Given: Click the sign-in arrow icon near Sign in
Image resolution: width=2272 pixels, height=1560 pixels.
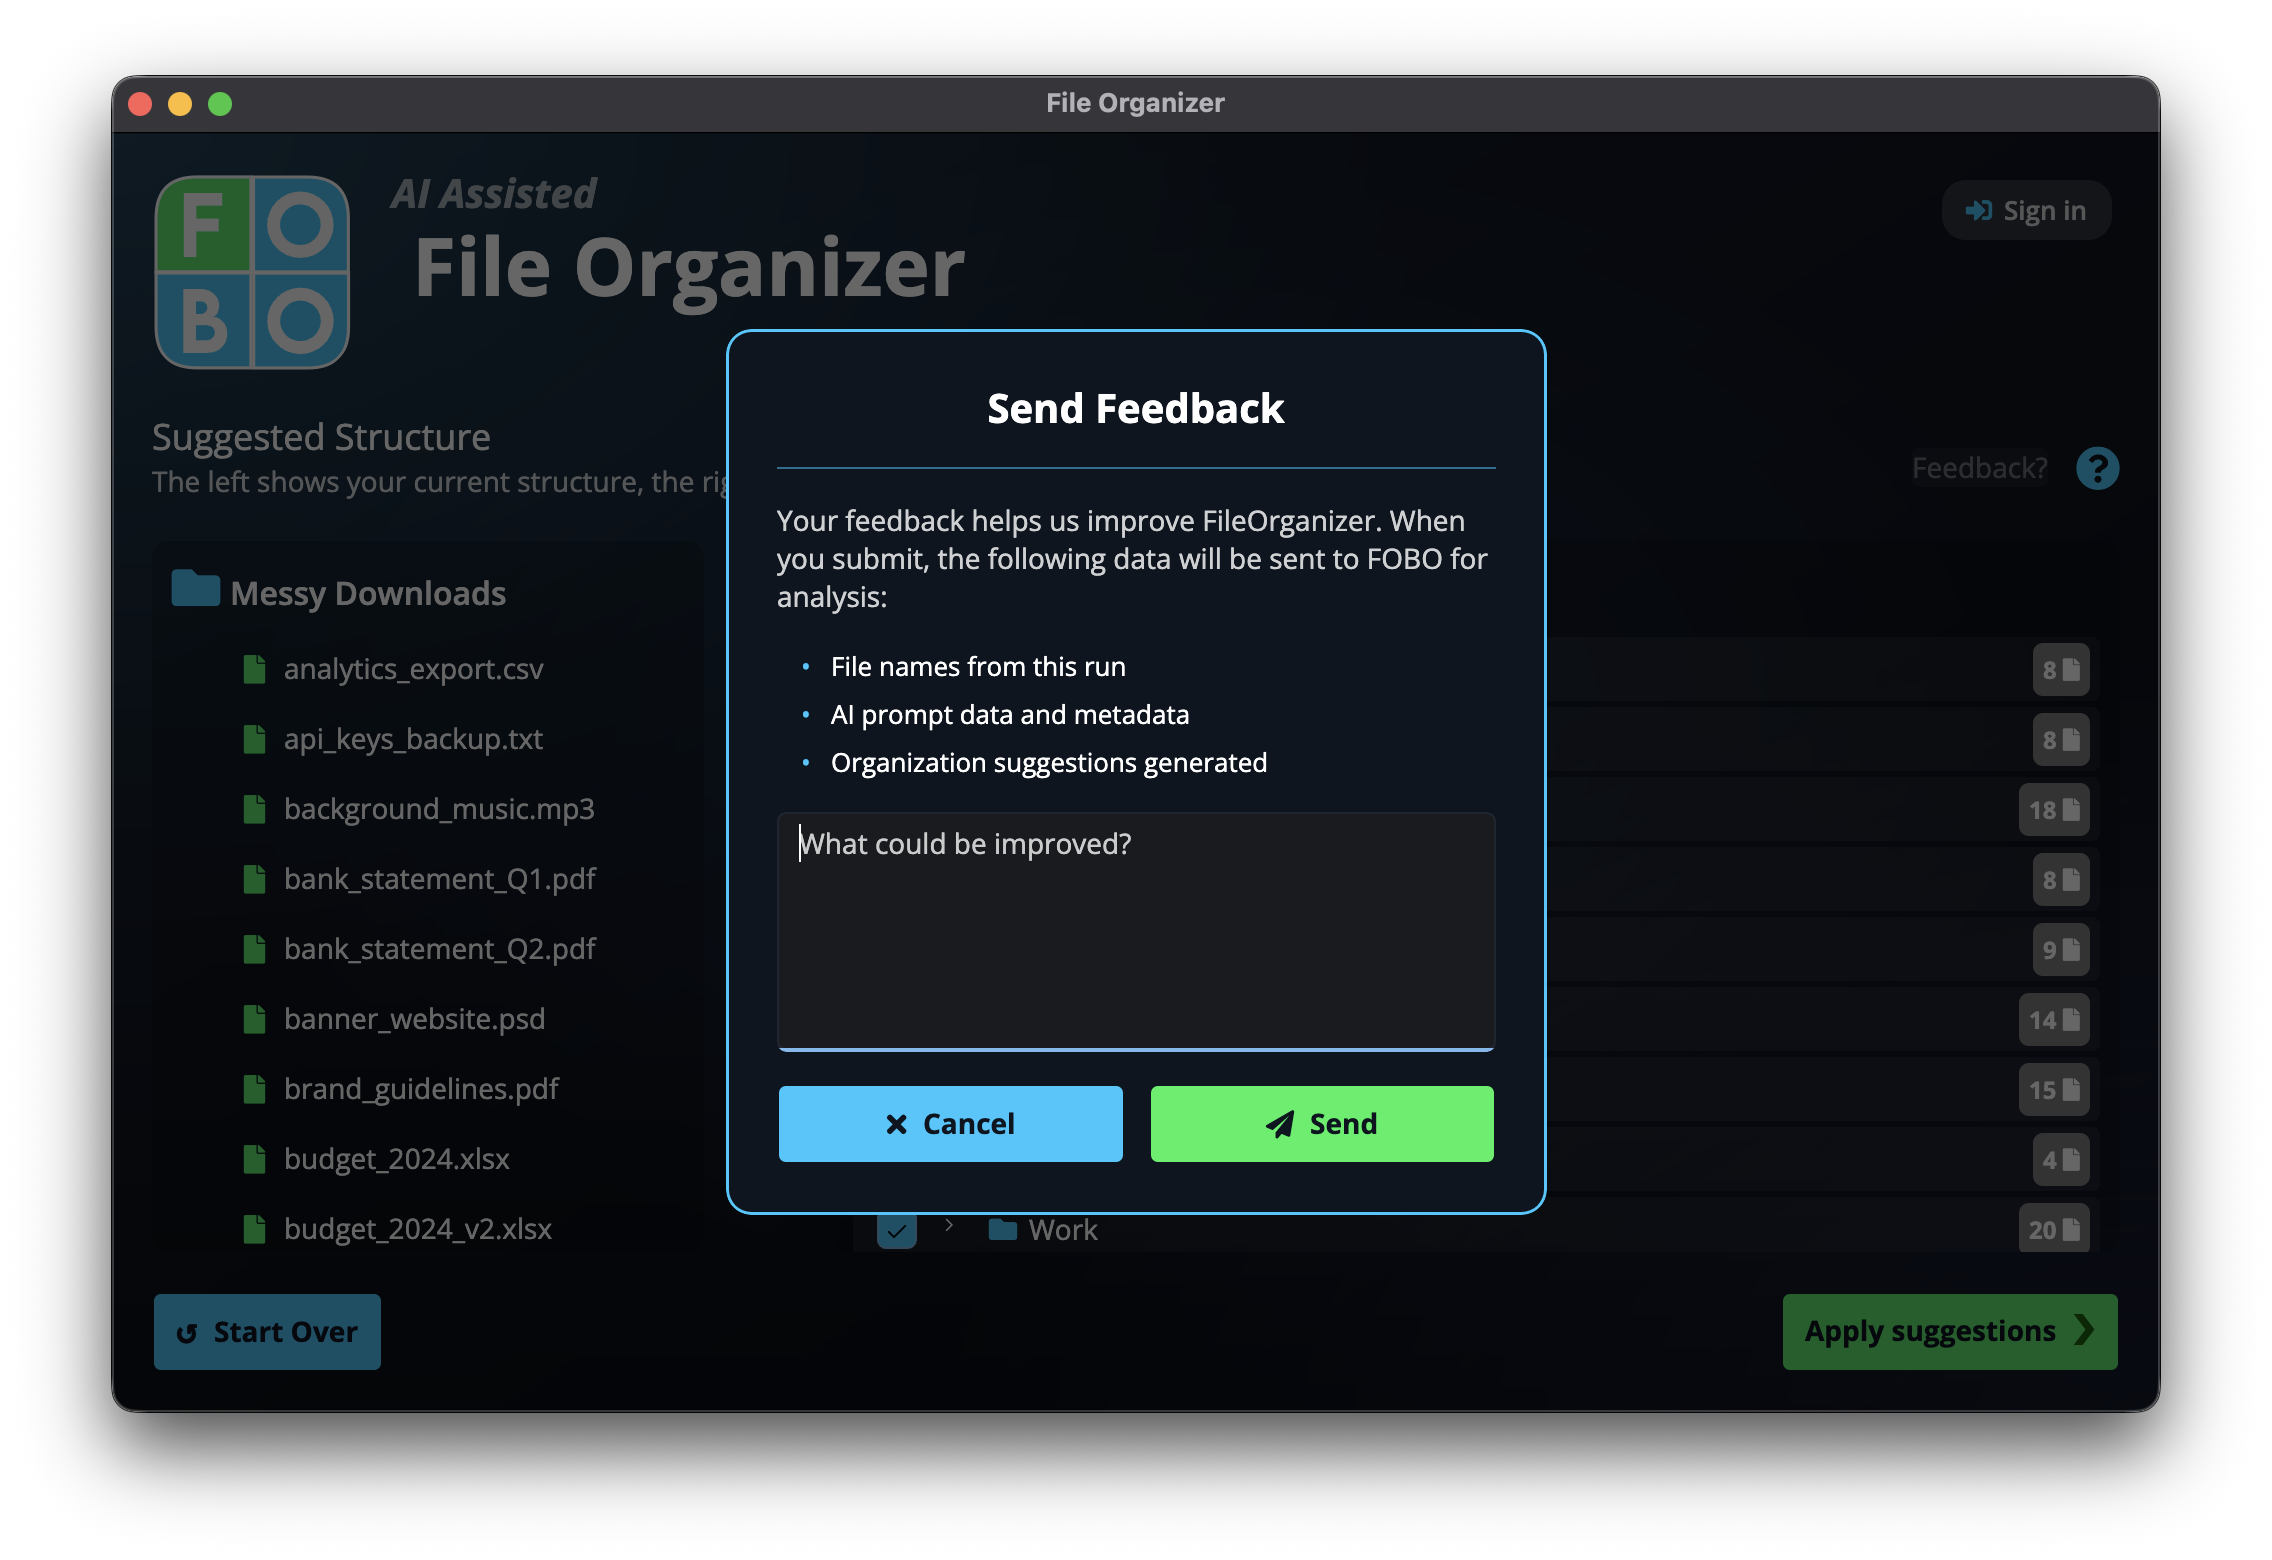Looking at the screenshot, I should pyautogui.click(x=1977, y=209).
